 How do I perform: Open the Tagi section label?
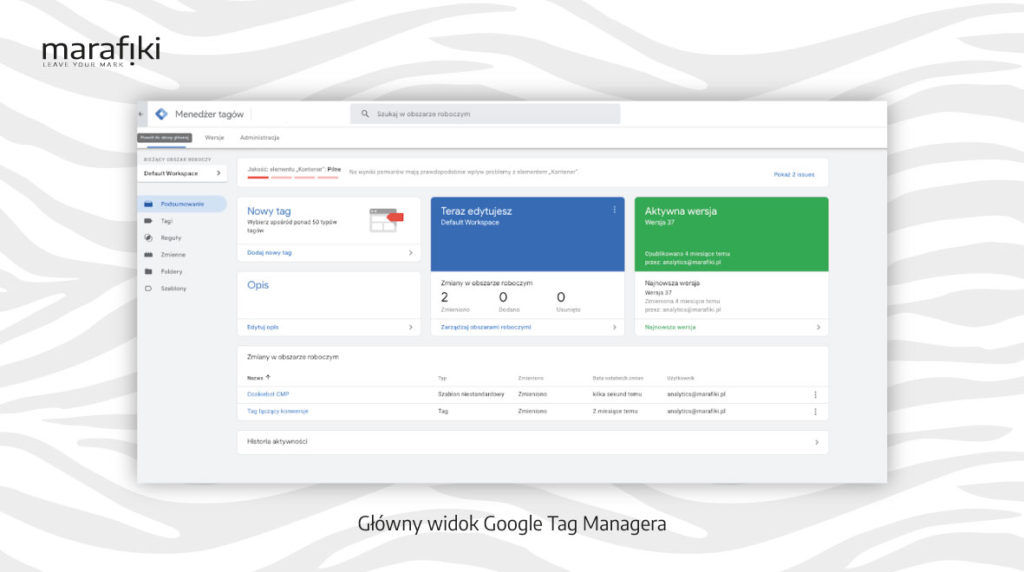[167, 221]
